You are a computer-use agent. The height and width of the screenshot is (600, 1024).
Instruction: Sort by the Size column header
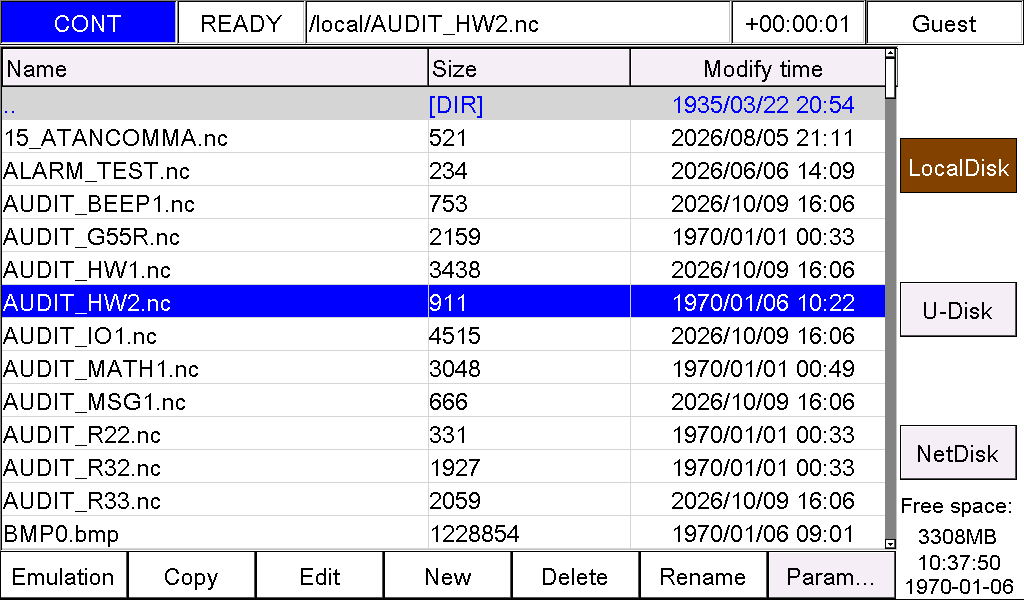click(x=529, y=69)
